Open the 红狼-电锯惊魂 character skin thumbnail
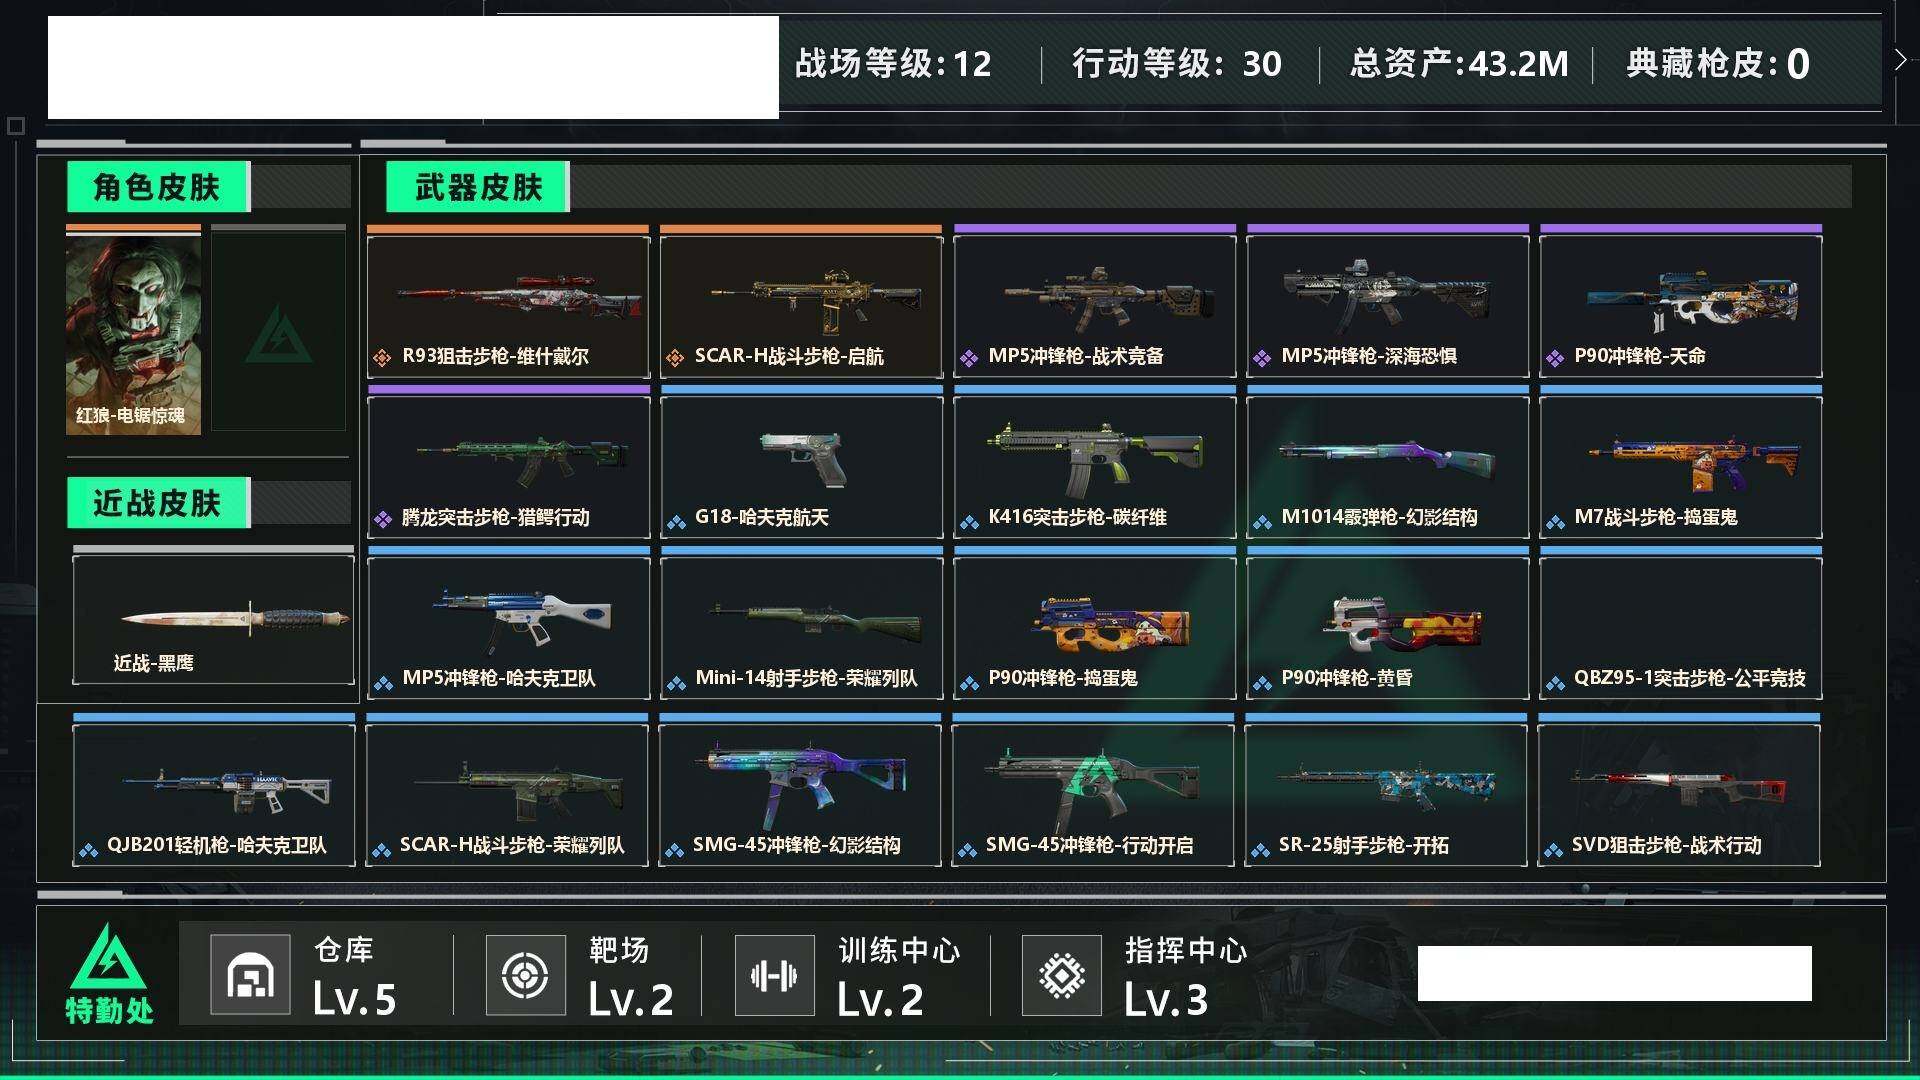The image size is (1920, 1080). [133, 330]
